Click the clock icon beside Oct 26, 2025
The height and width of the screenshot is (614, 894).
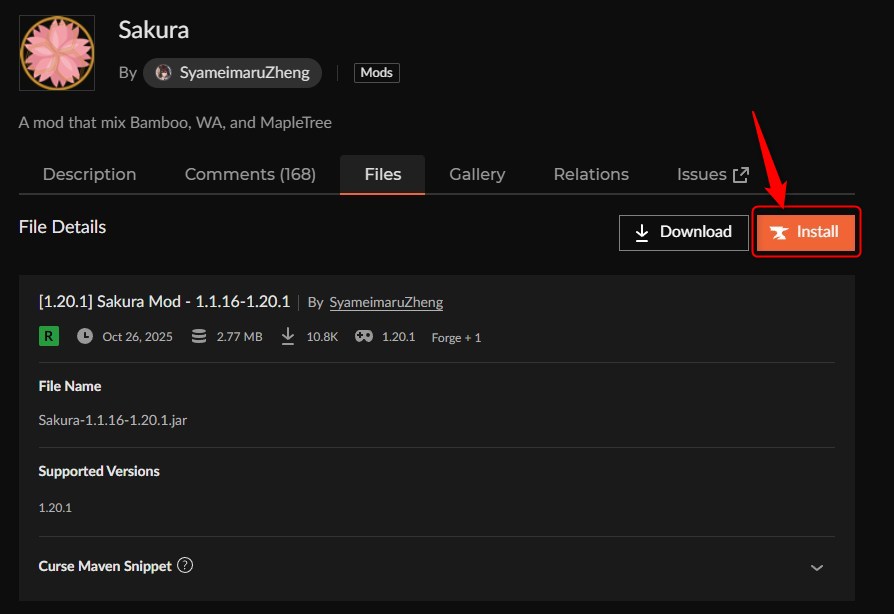(85, 336)
